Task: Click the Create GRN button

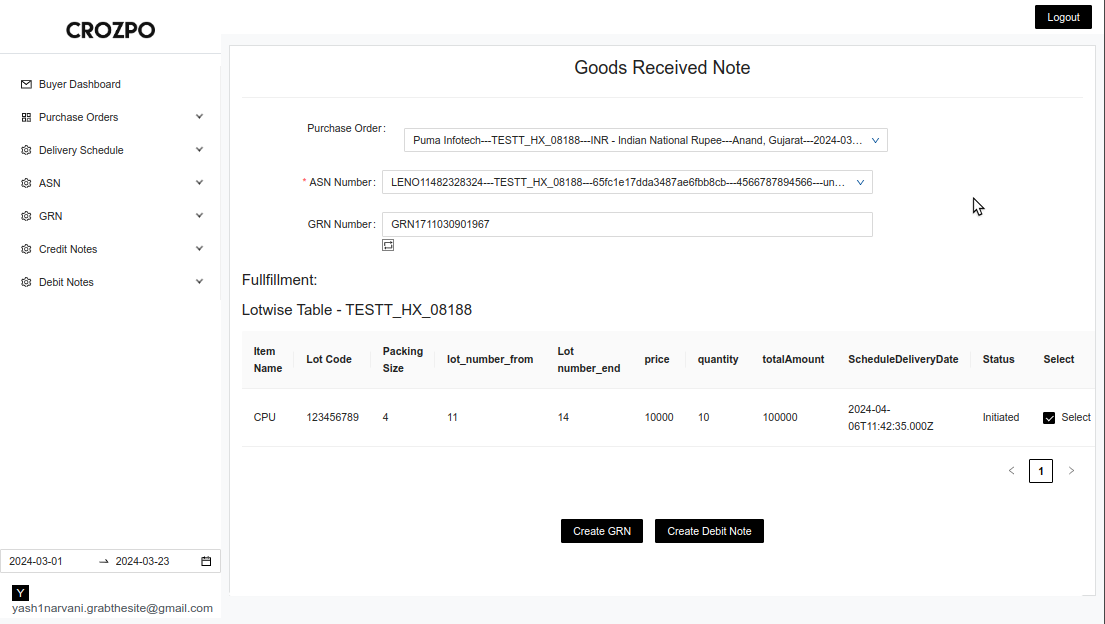Action: 601,531
